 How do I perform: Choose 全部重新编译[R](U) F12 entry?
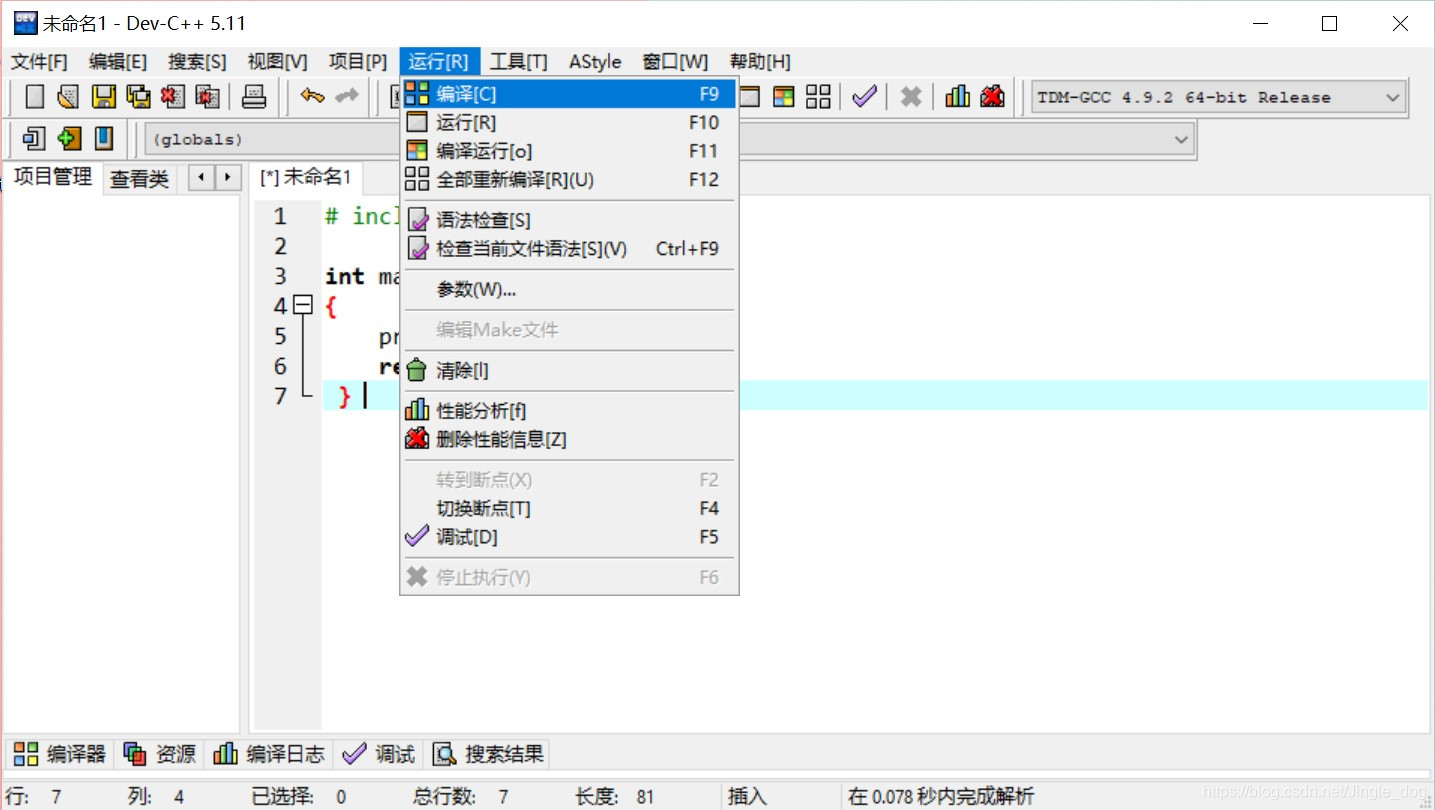[569, 180]
